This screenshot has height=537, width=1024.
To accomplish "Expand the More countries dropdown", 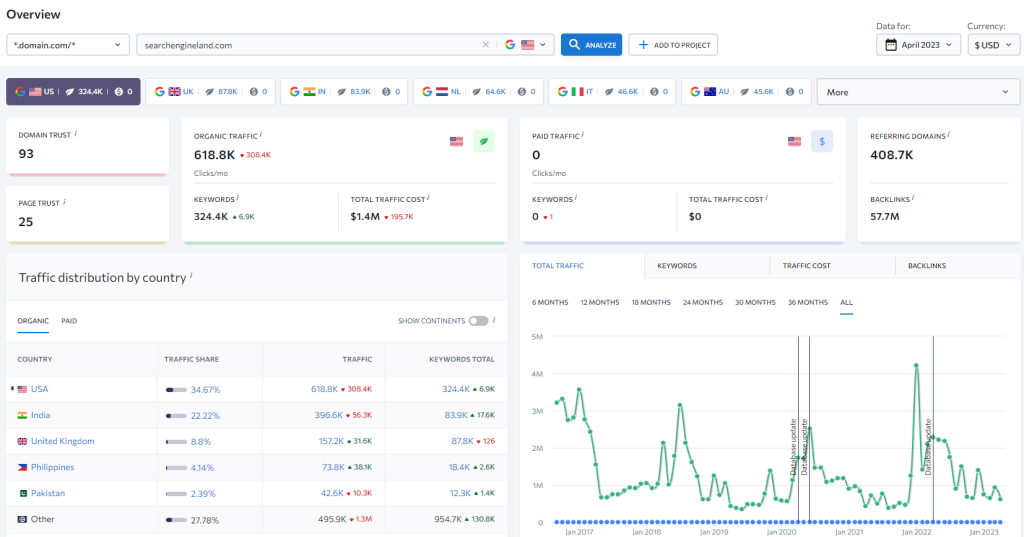I will tap(917, 92).
